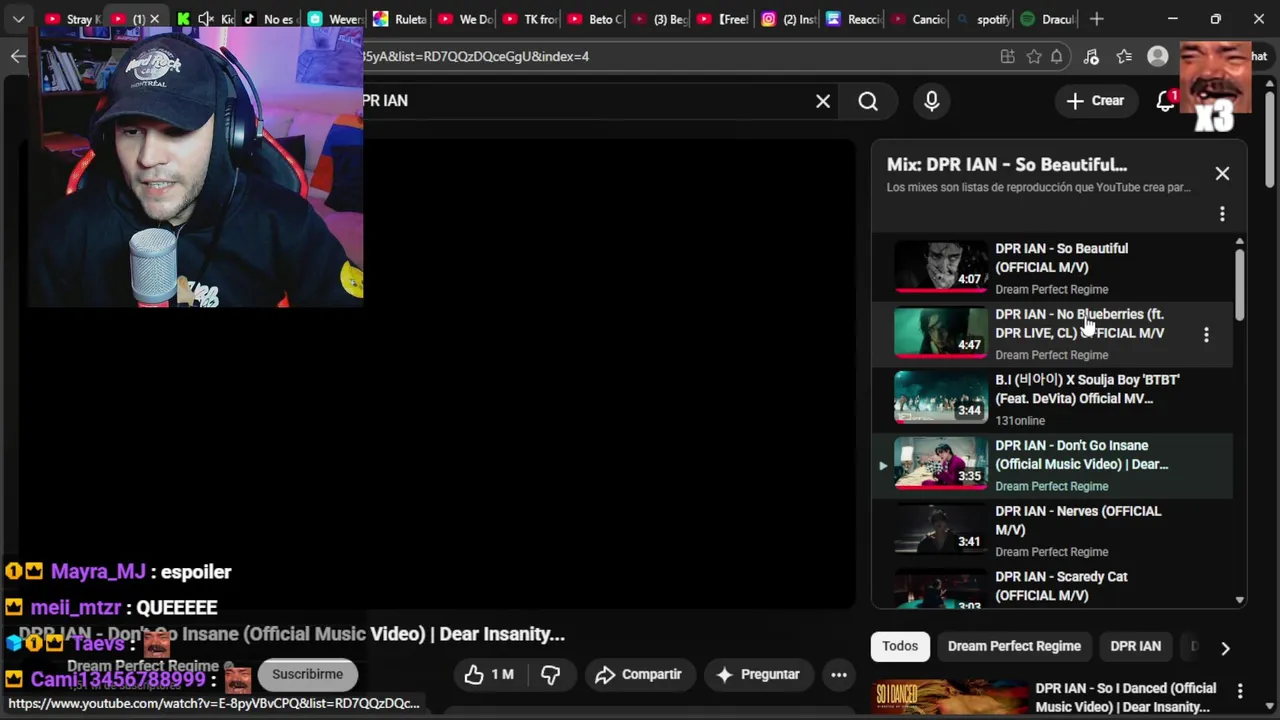Click playlist scrollbar up arrow
1280x720 pixels.
[x=1240, y=242]
